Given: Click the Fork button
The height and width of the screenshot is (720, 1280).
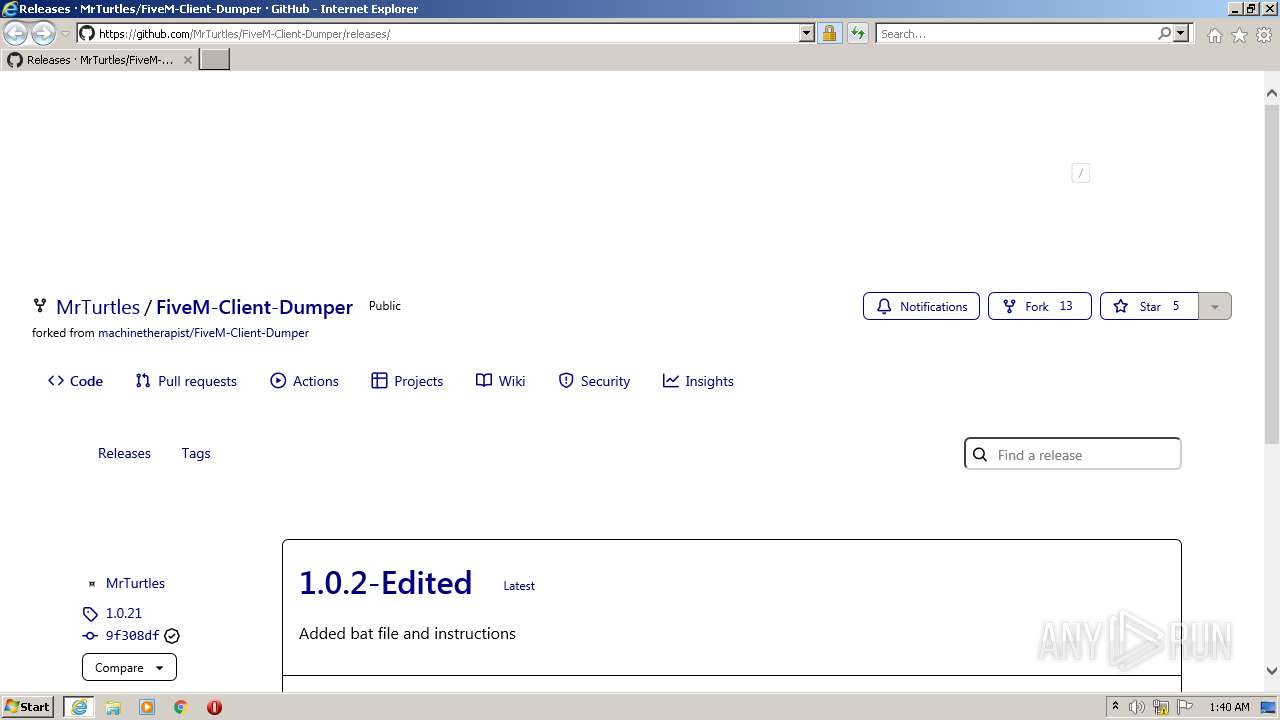Looking at the screenshot, I should click(x=1039, y=306).
